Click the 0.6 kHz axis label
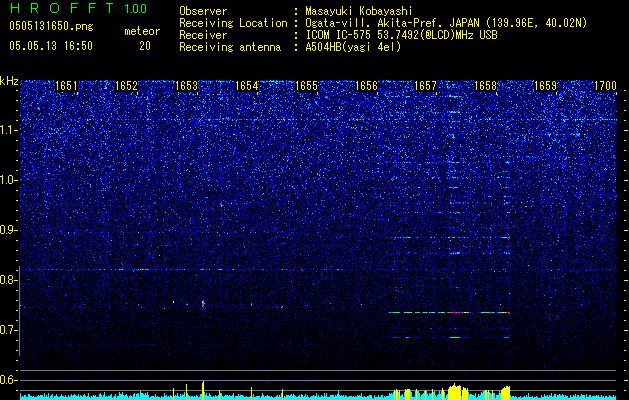Screen dimensions: 629x400 (8, 380)
